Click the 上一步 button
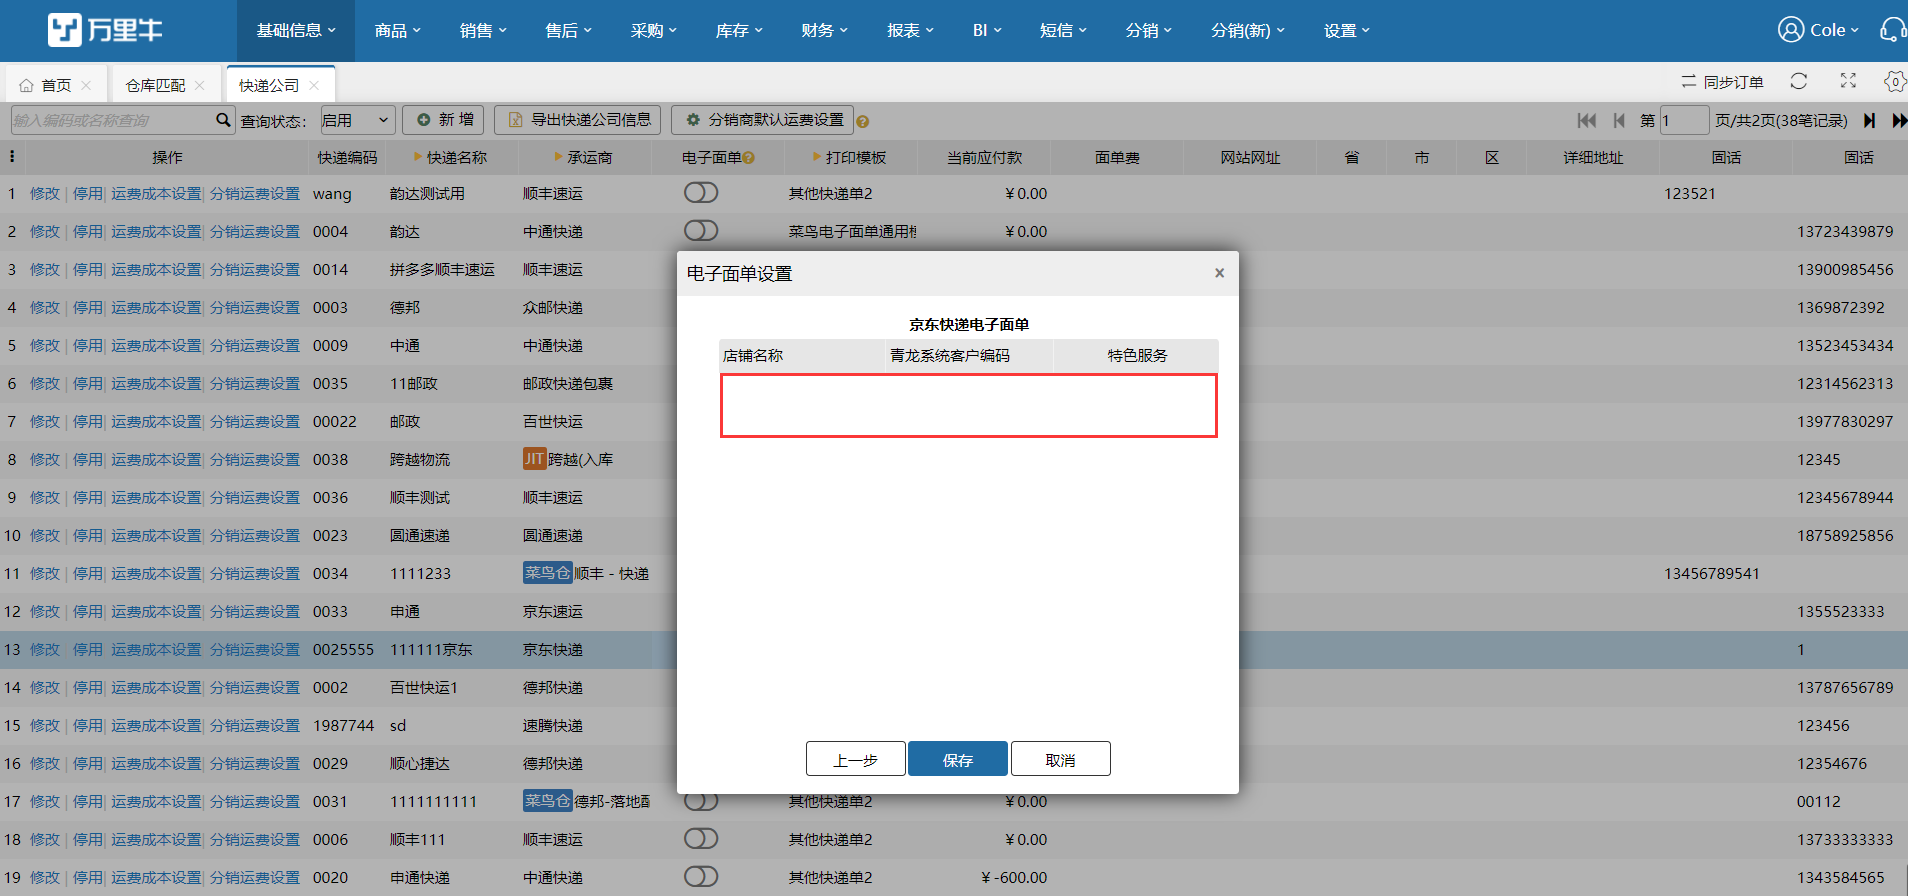This screenshot has height=896, width=1908. tap(855, 760)
